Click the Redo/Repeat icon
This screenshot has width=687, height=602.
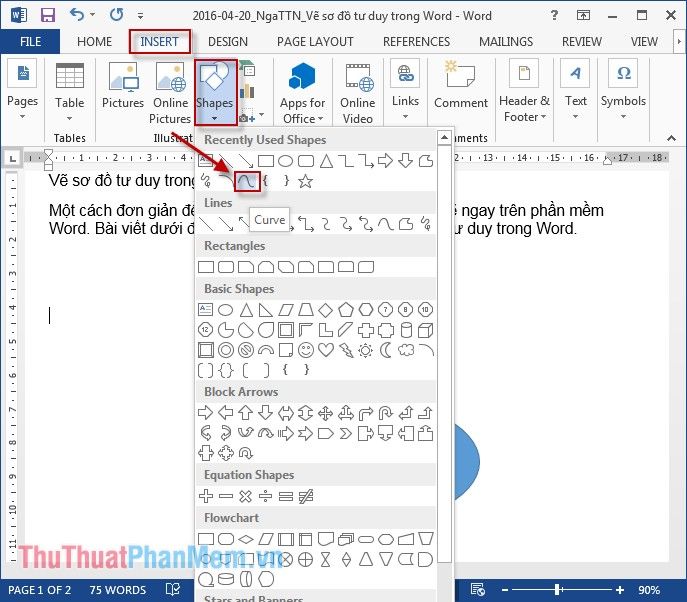[x=116, y=15]
